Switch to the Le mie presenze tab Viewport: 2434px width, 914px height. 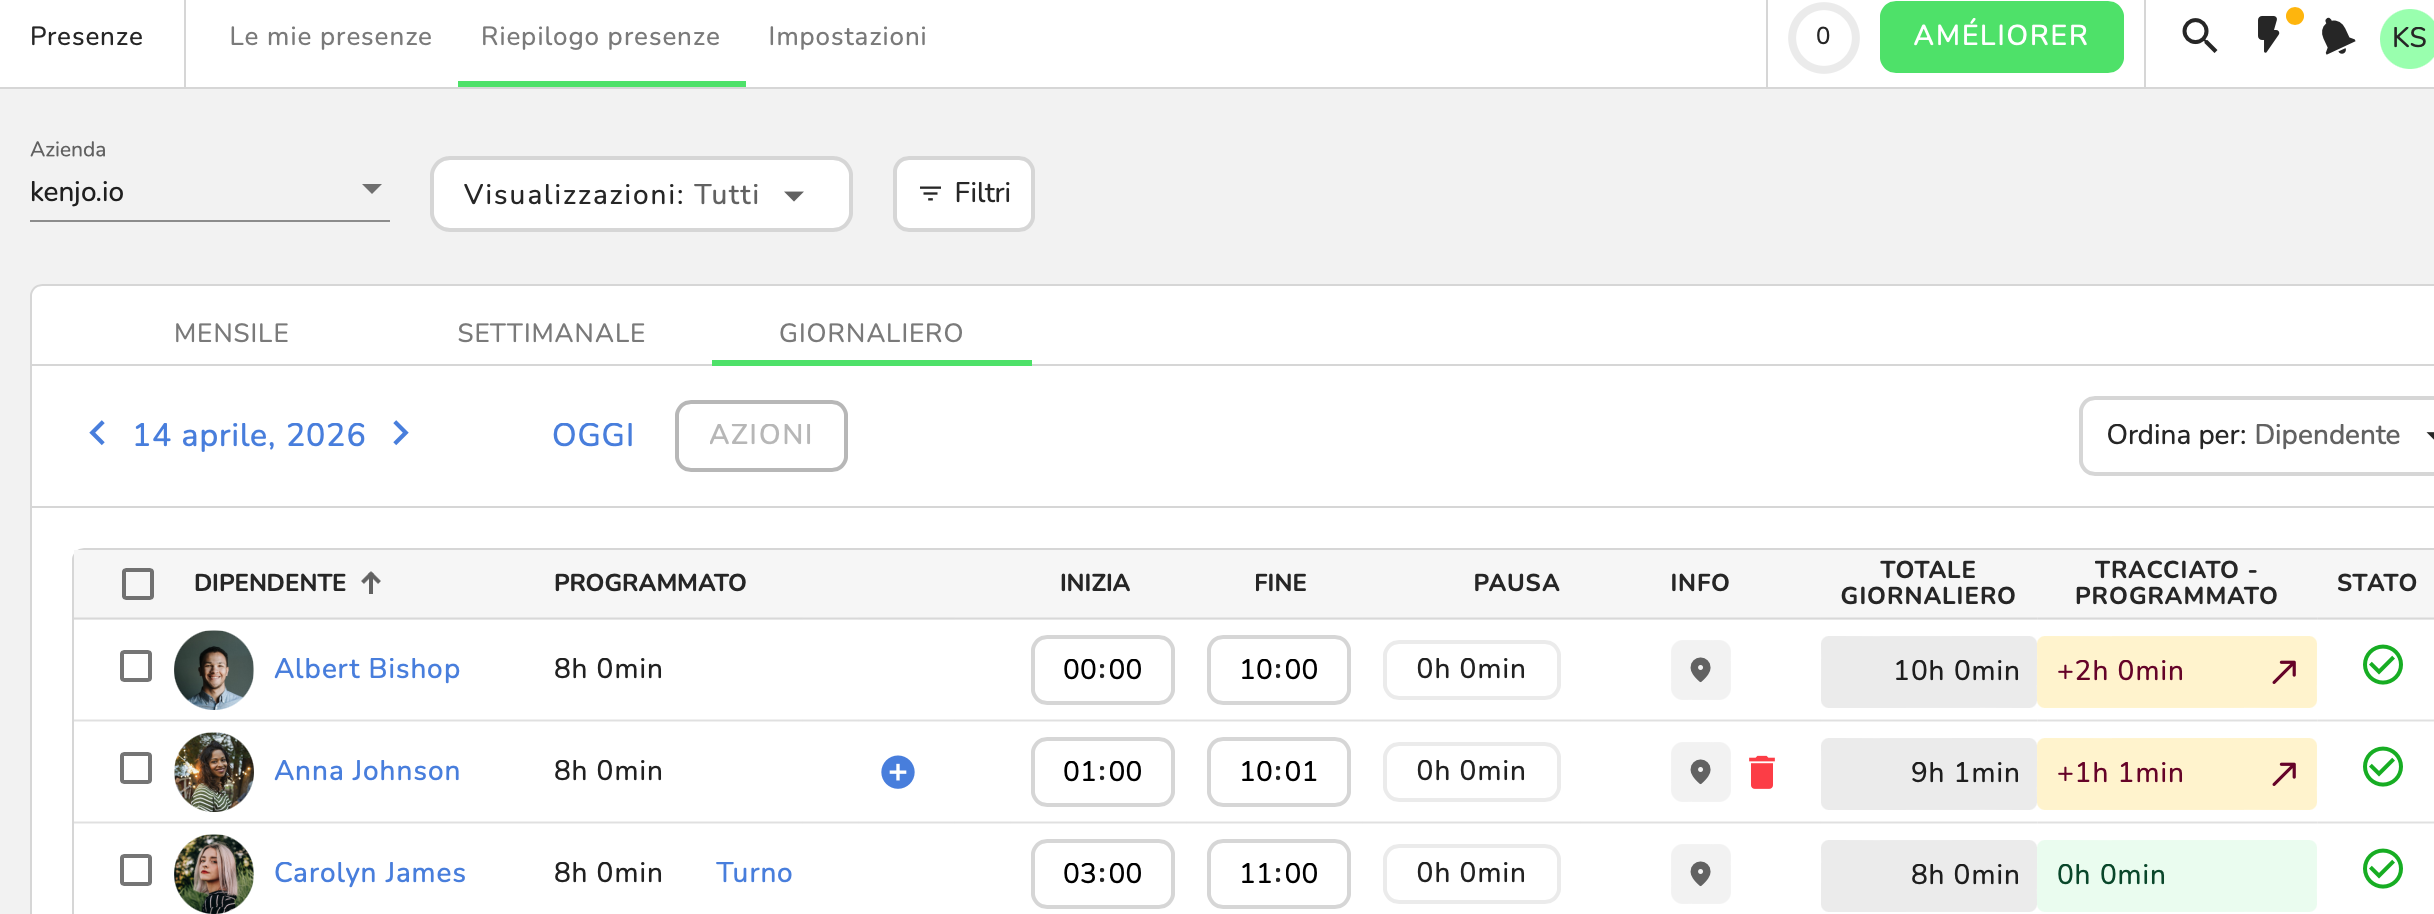pos(331,37)
